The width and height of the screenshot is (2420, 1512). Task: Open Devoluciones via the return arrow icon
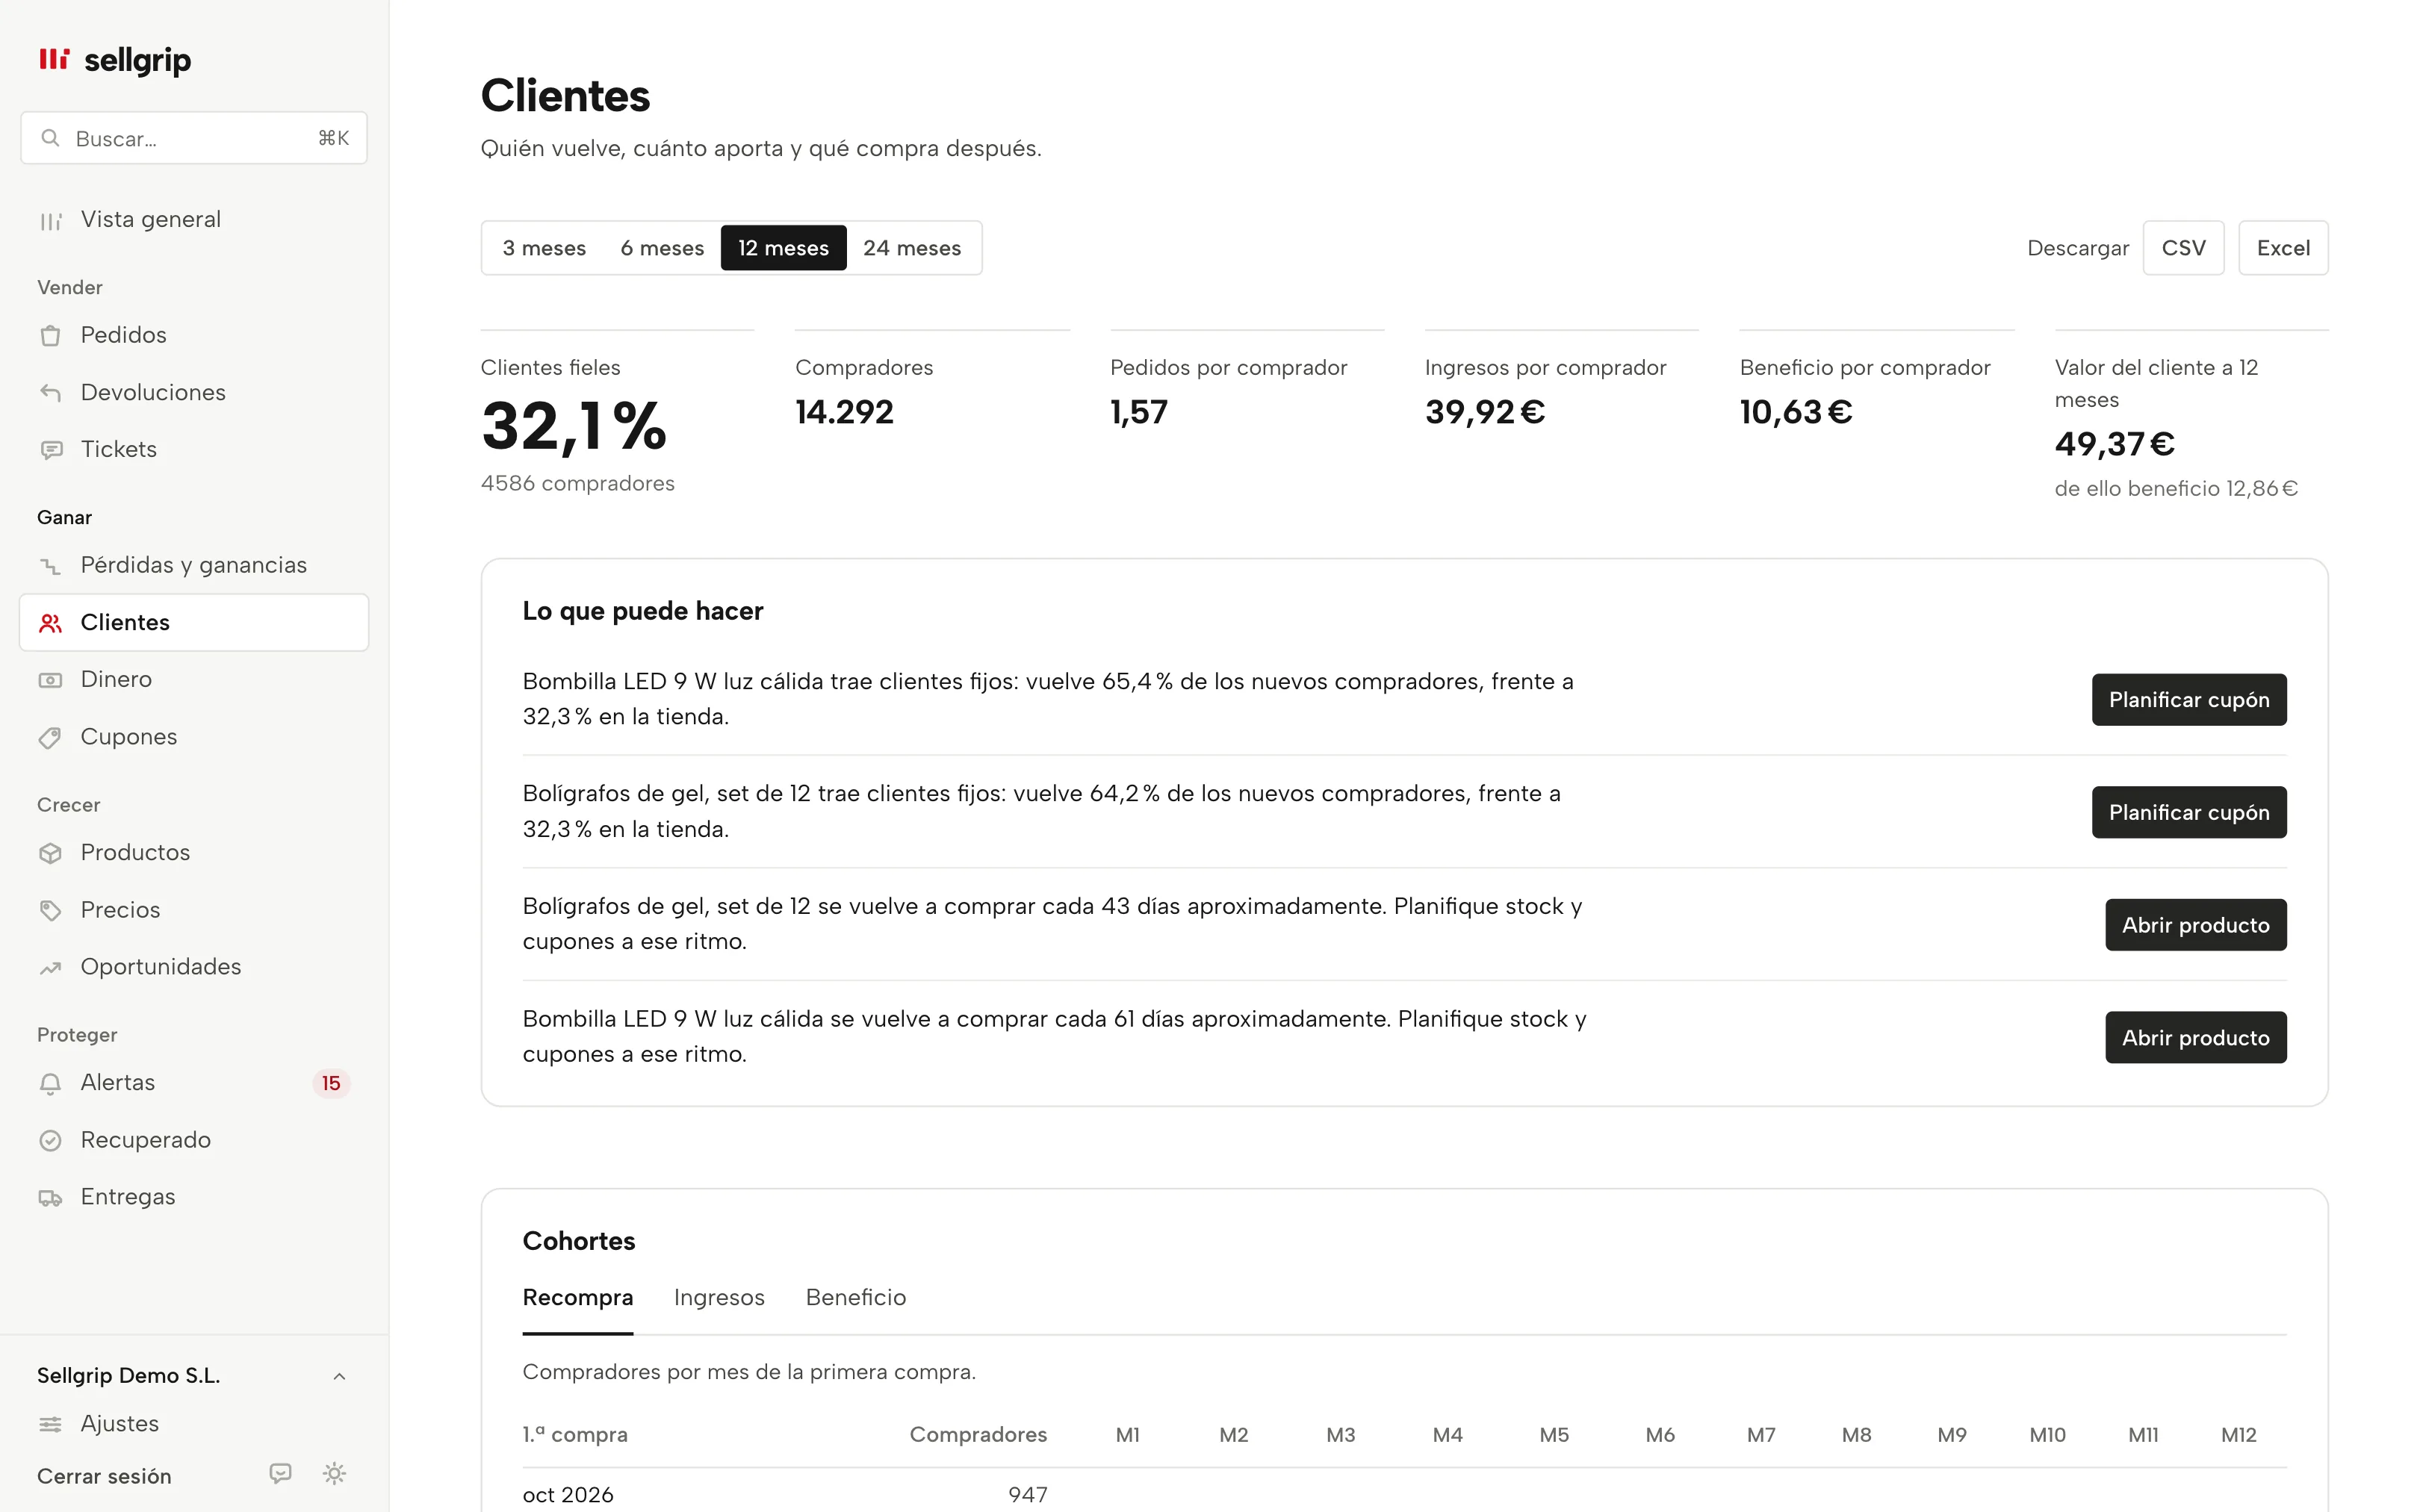[50, 393]
